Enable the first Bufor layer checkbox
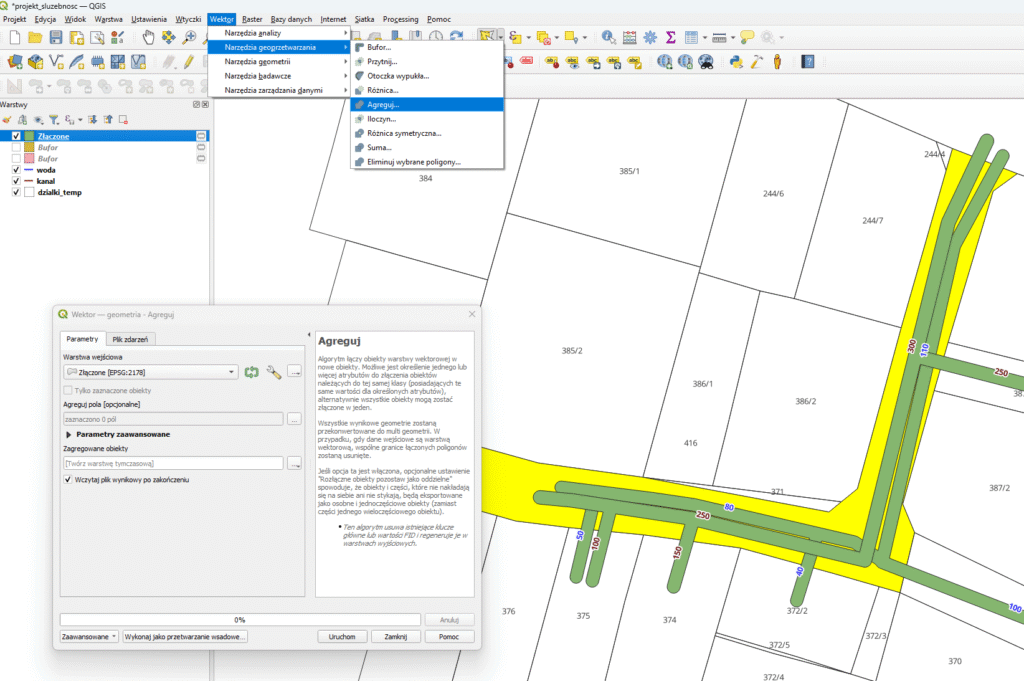The image size is (1024, 681). 15,147
